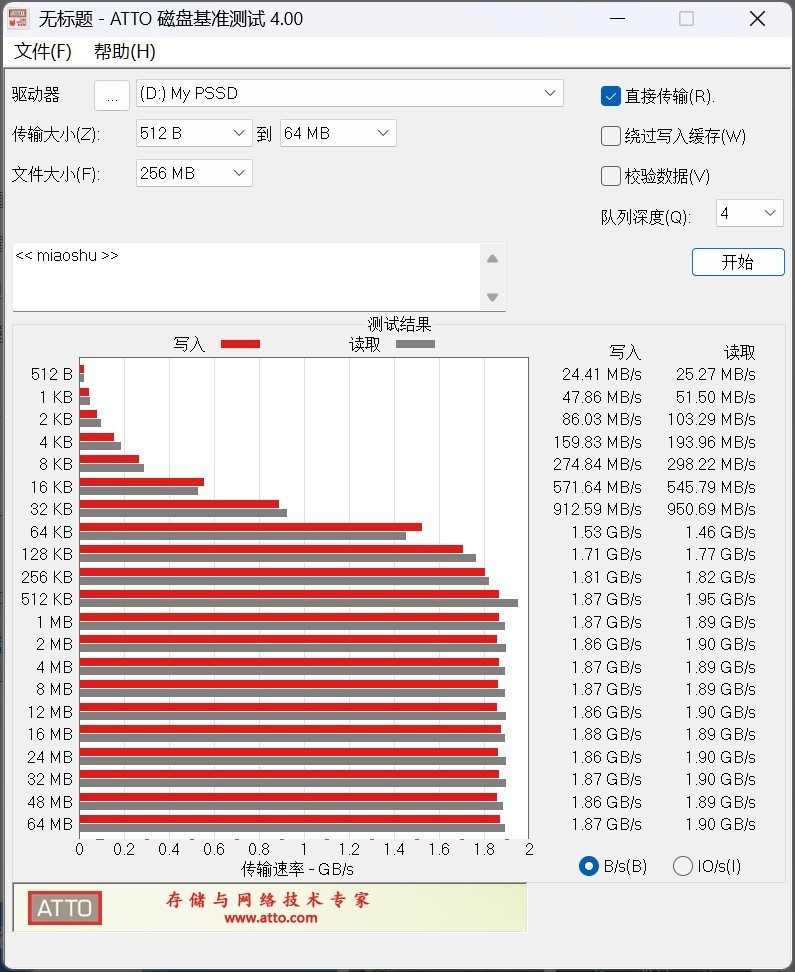The width and height of the screenshot is (795, 972).
Task: Click the browse drive '...' button
Action: click(112, 95)
